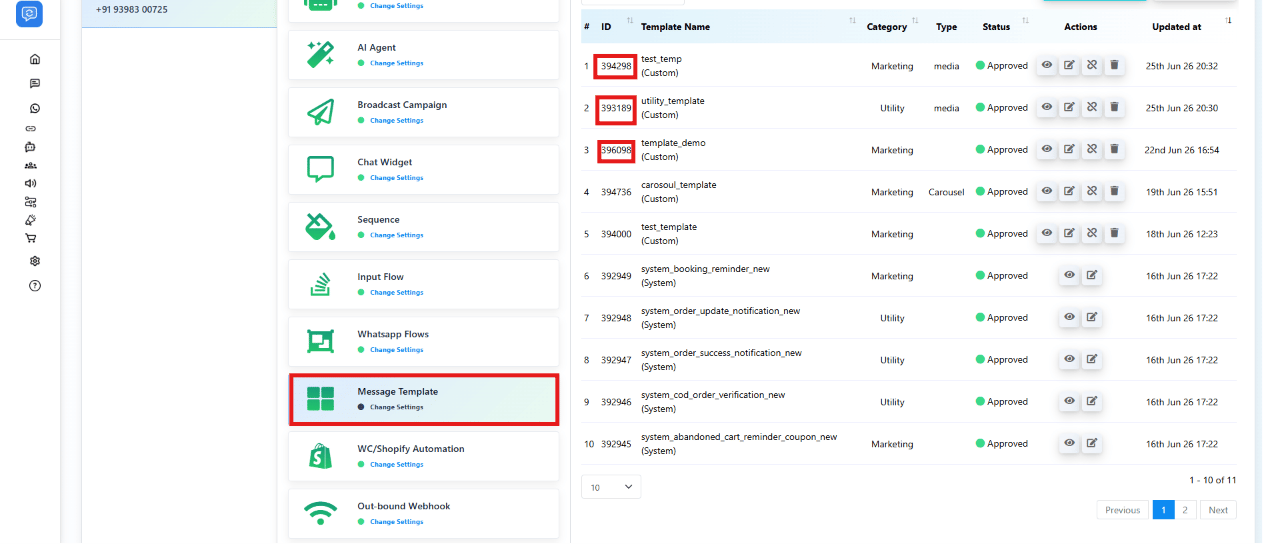Open the chat message icon in sidebar
Screen dimensions: 1263x544
[35, 83]
